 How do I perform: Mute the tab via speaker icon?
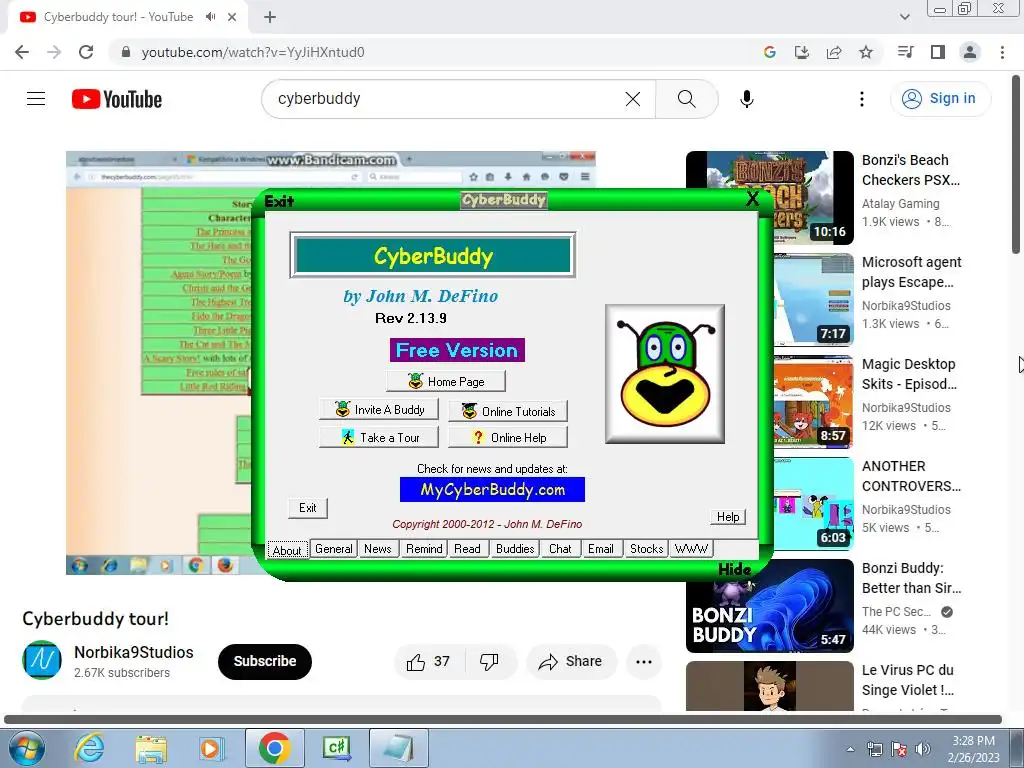(x=210, y=17)
